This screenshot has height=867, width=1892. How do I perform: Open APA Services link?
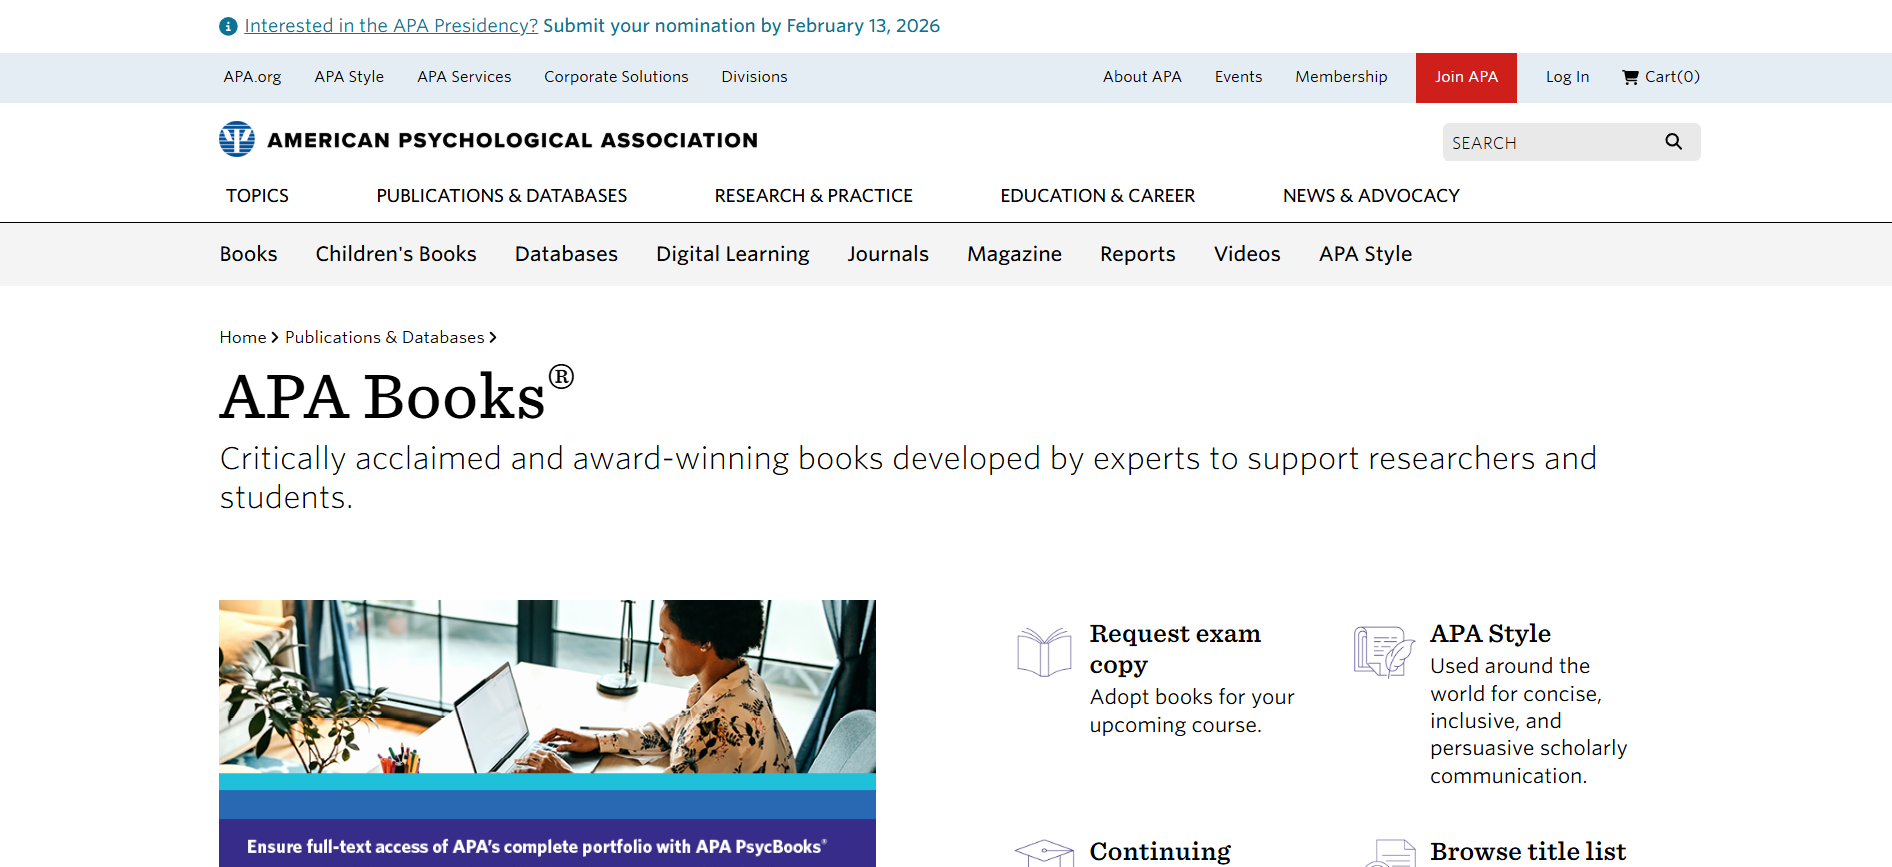pyautogui.click(x=464, y=77)
